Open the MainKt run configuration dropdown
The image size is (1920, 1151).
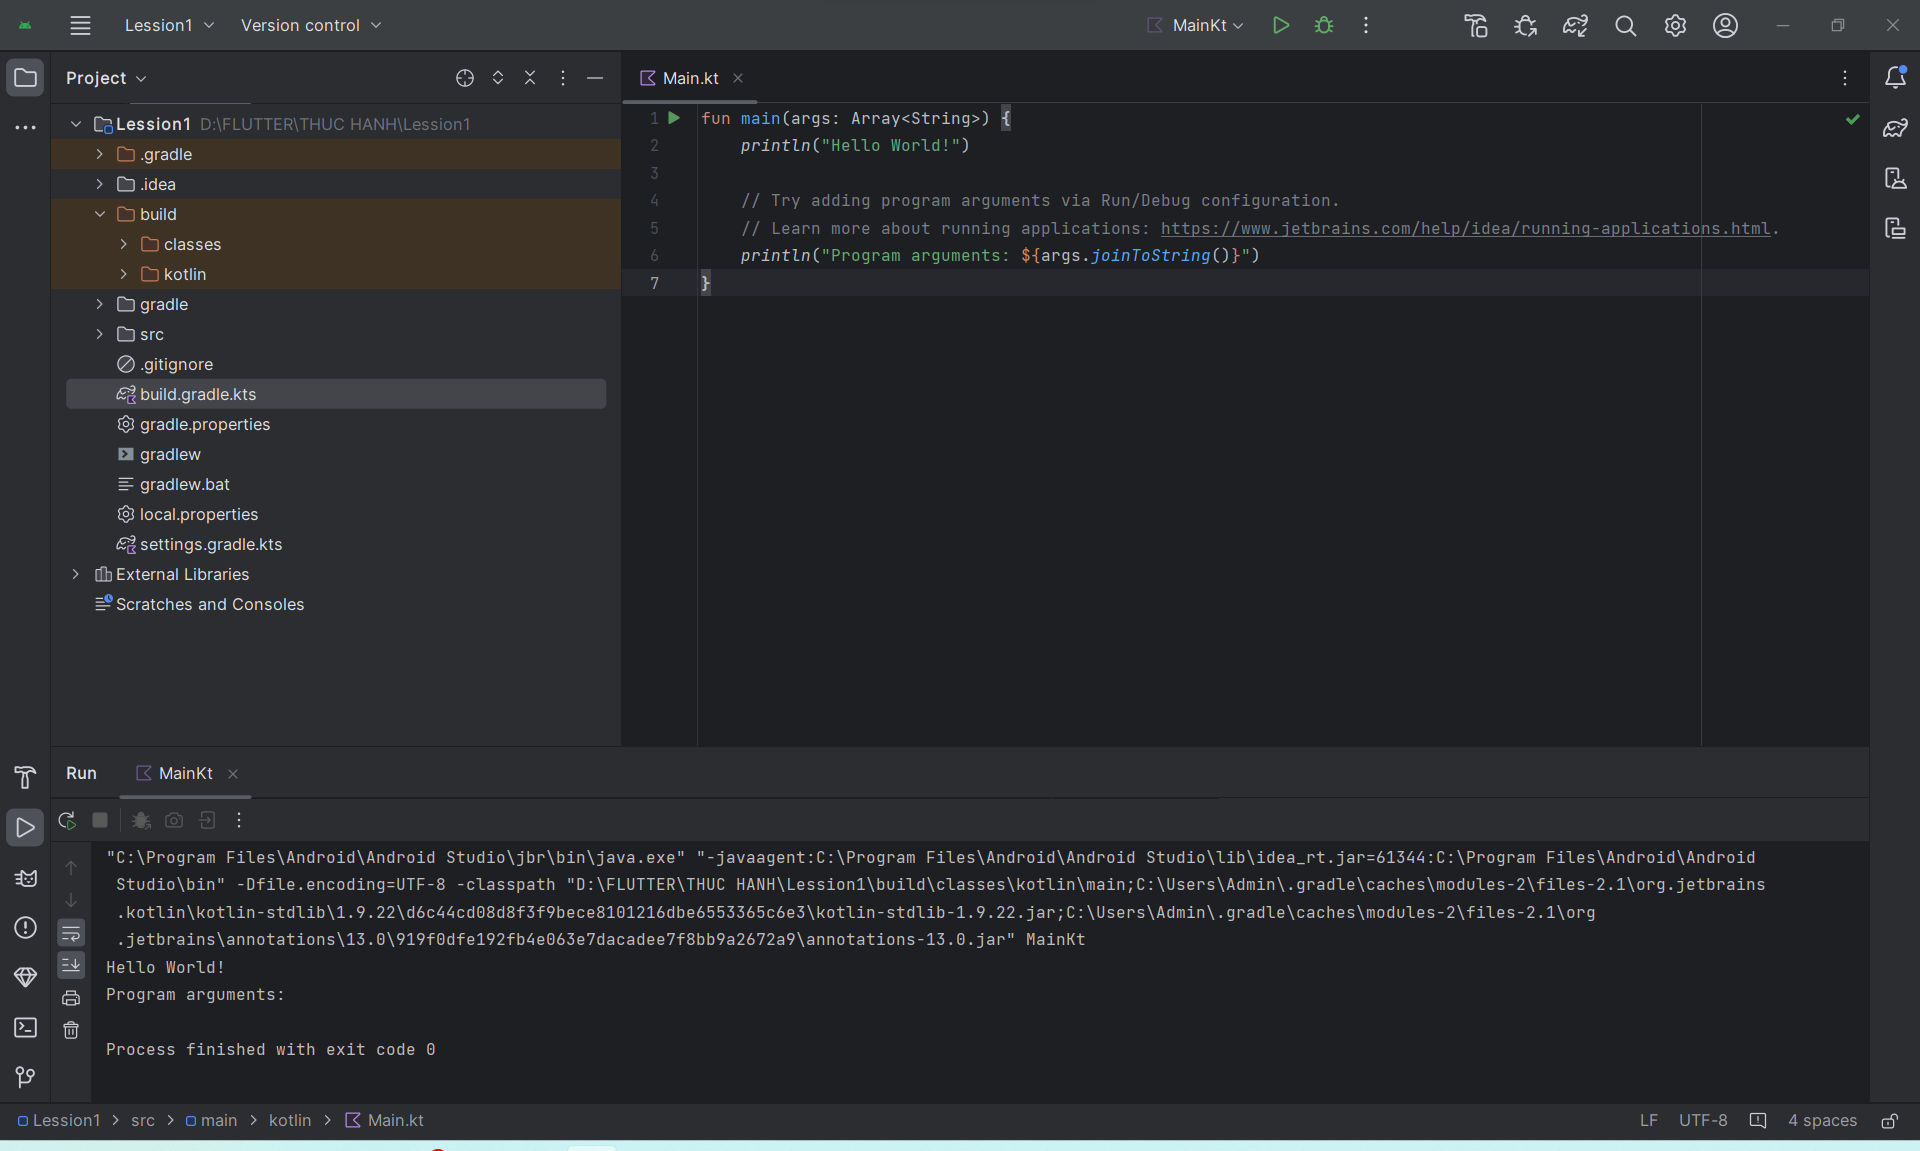point(1196,26)
